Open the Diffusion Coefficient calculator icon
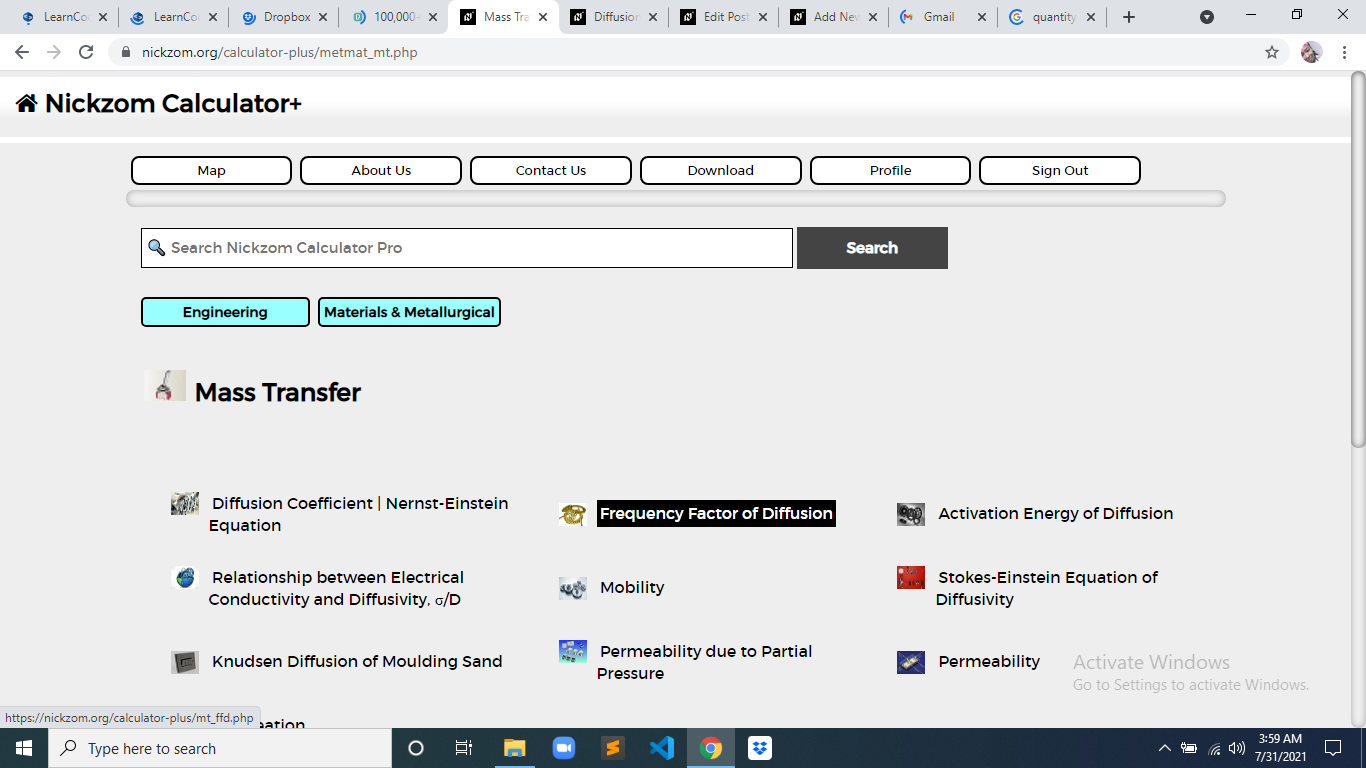This screenshot has width=1366, height=768. click(185, 503)
